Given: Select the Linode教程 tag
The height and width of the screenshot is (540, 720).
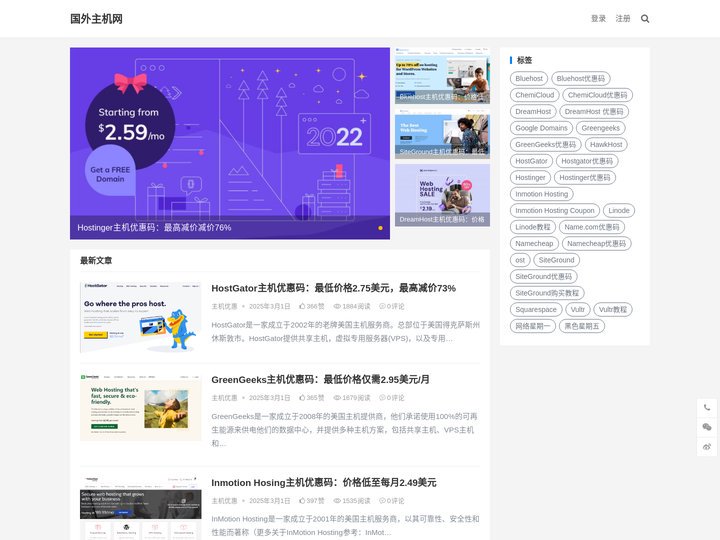Looking at the screenshot, I should [x=533, y=227].
